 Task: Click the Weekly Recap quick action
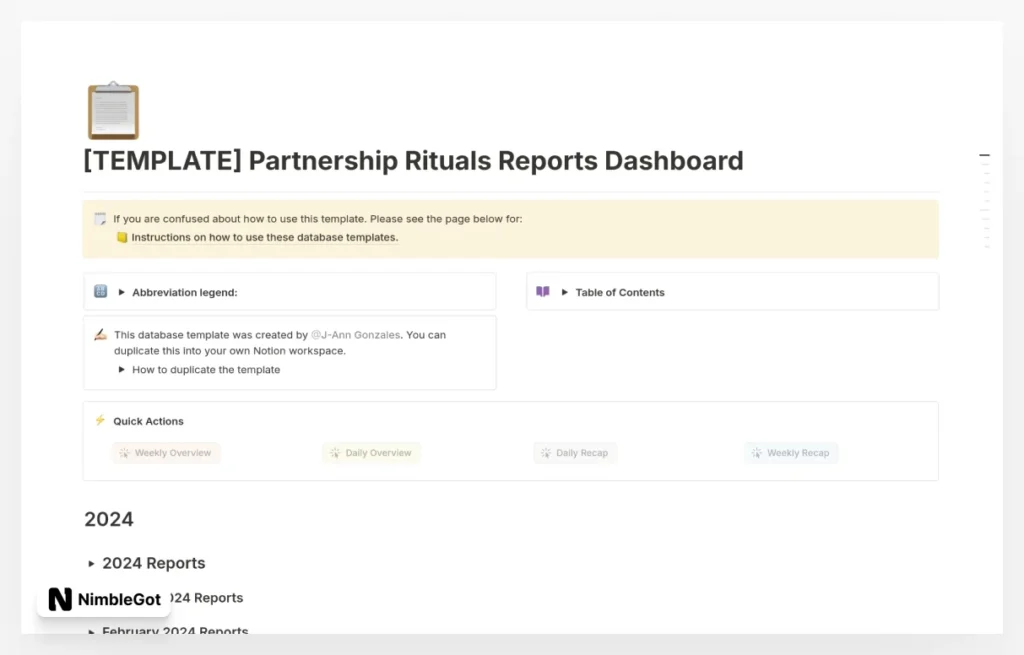(791, 452)
